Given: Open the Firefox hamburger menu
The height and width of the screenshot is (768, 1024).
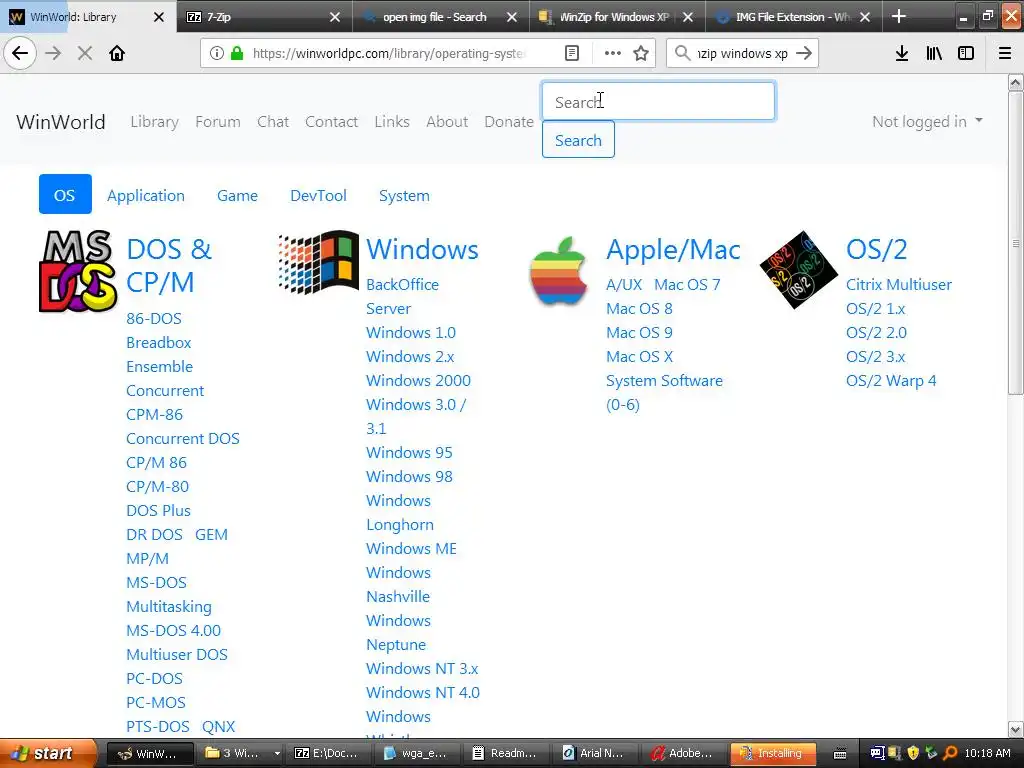Looking at the screenshot, I should click(x=1005, y=53).
